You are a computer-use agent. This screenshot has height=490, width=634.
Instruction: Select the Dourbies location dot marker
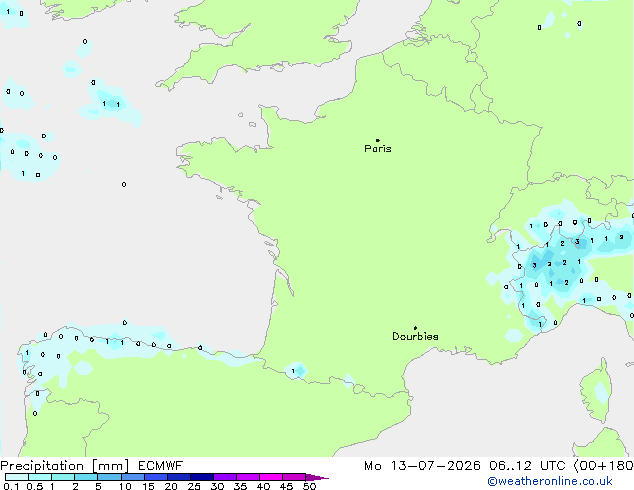pyautogui.click(x=415, y=328)
